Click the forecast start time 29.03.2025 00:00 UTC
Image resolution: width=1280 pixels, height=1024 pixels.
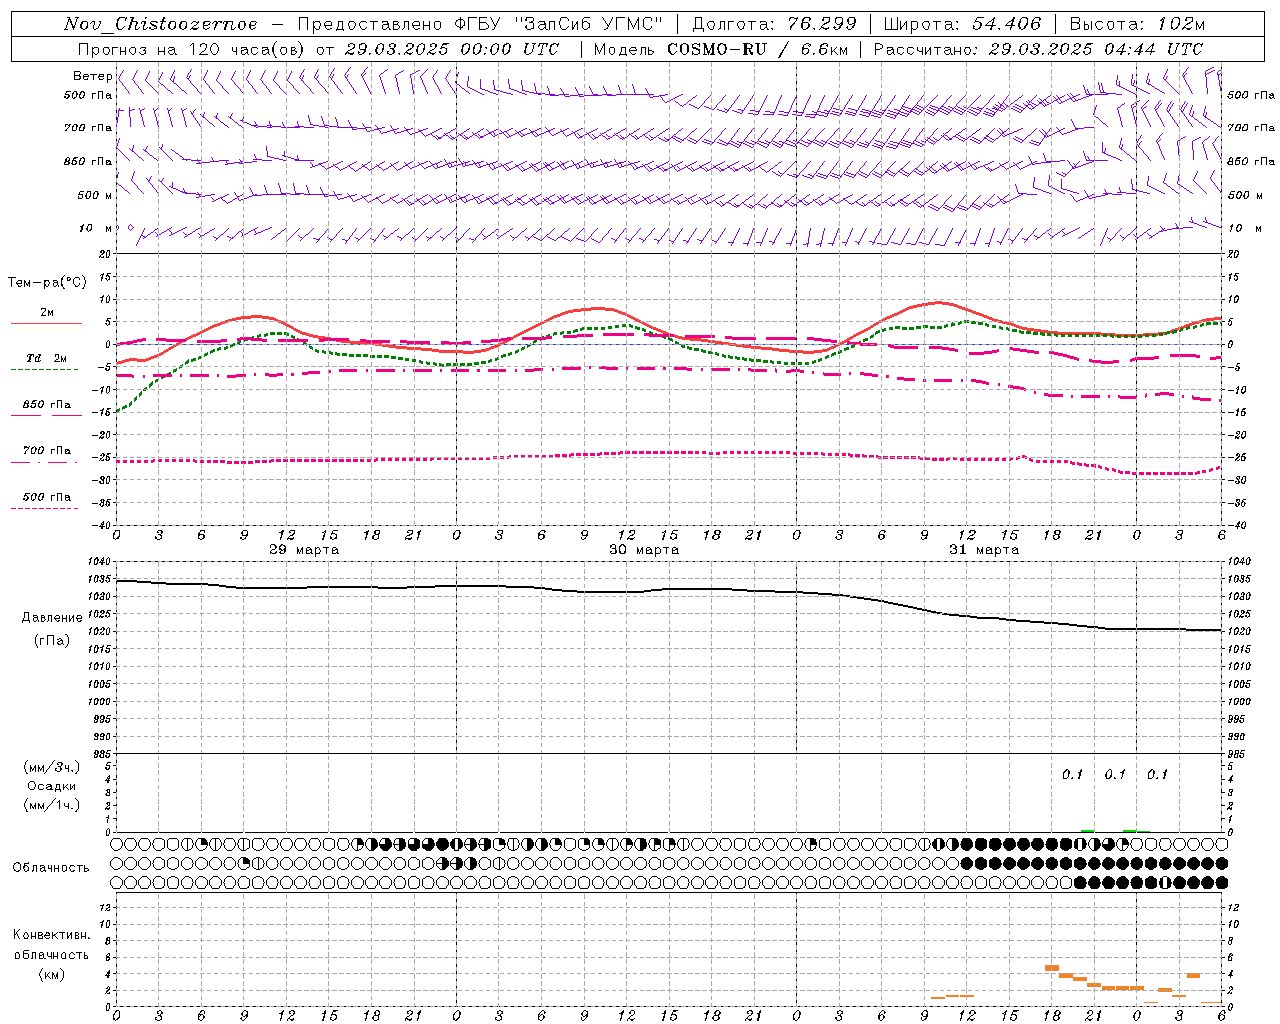452,49
